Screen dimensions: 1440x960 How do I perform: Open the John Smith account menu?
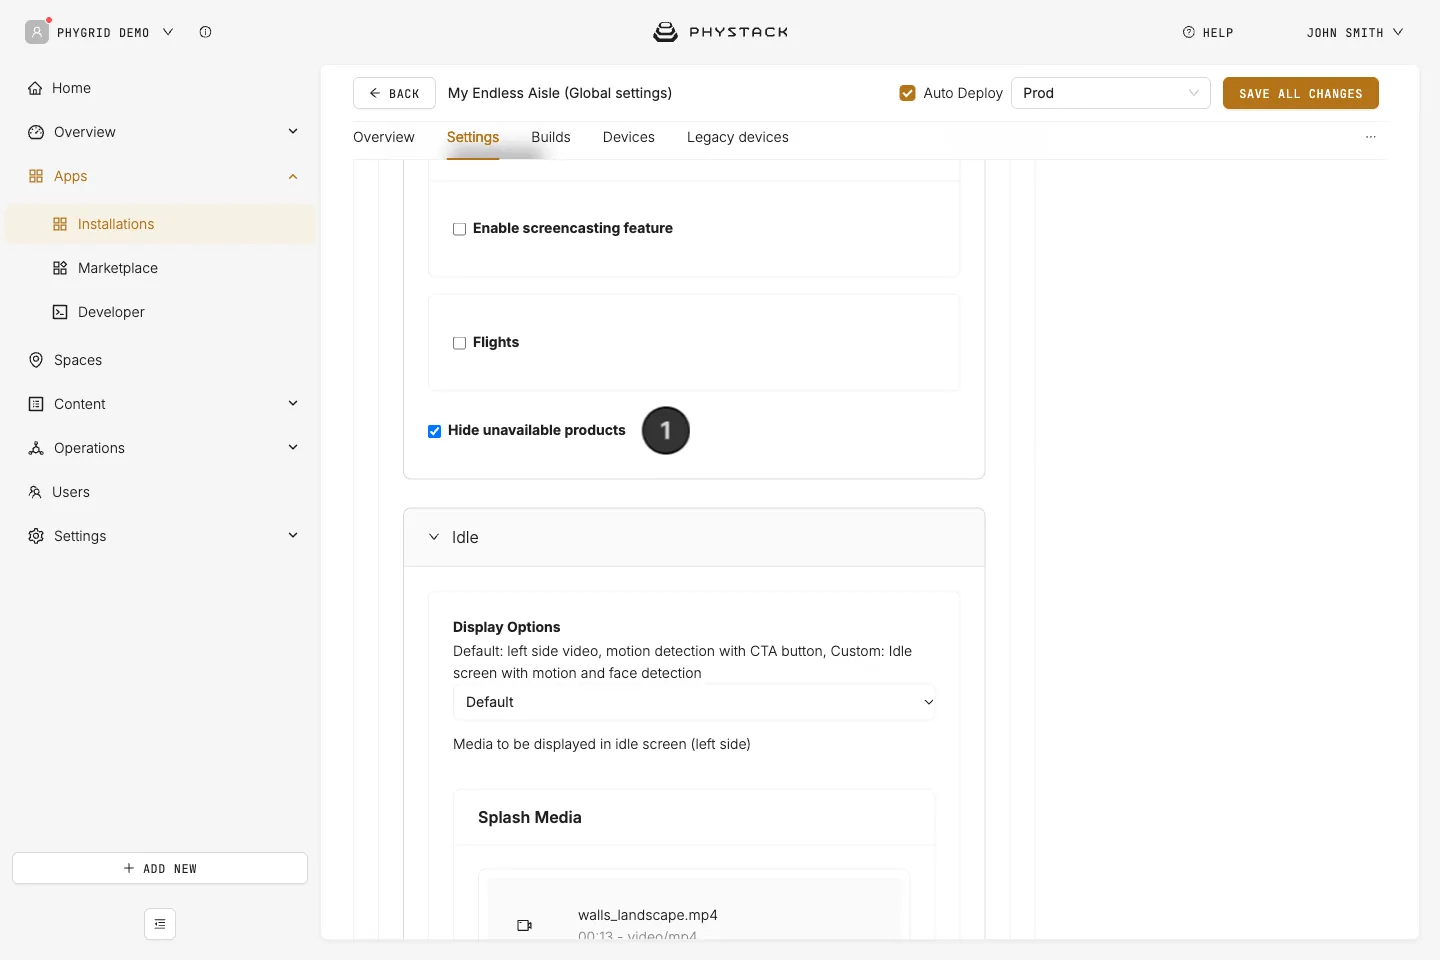(x=1355, y=33)
